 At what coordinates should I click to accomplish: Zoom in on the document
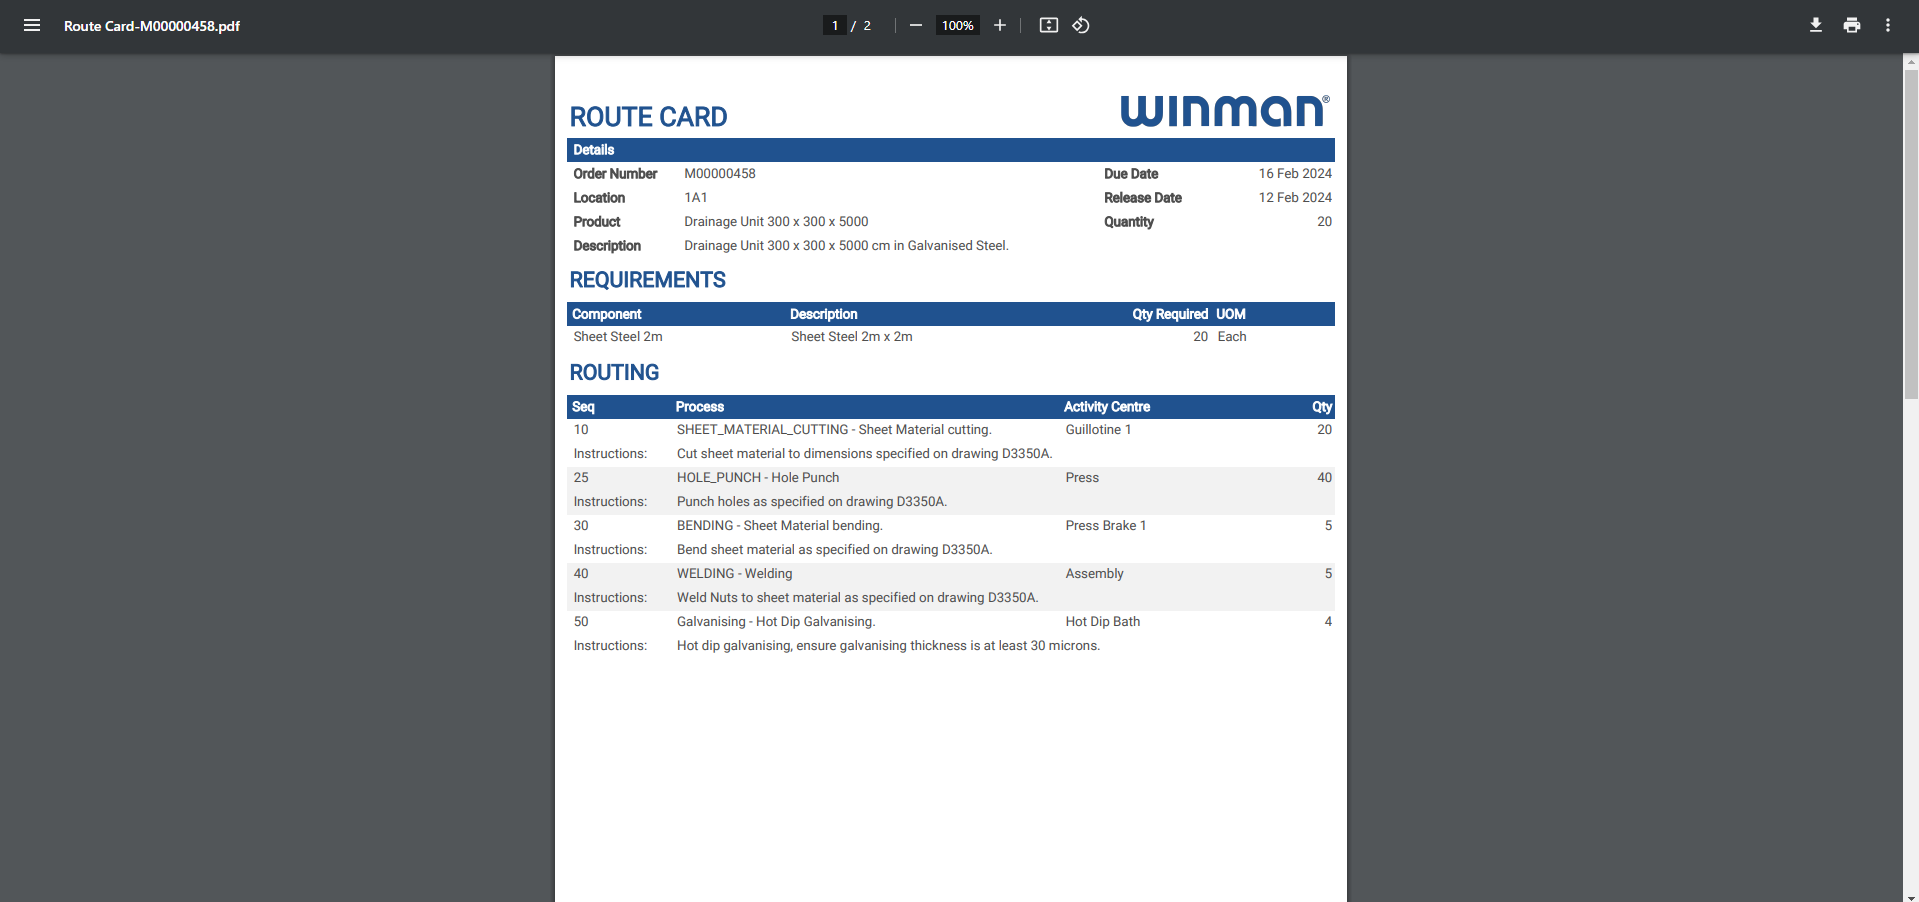(x=999, y=25)
